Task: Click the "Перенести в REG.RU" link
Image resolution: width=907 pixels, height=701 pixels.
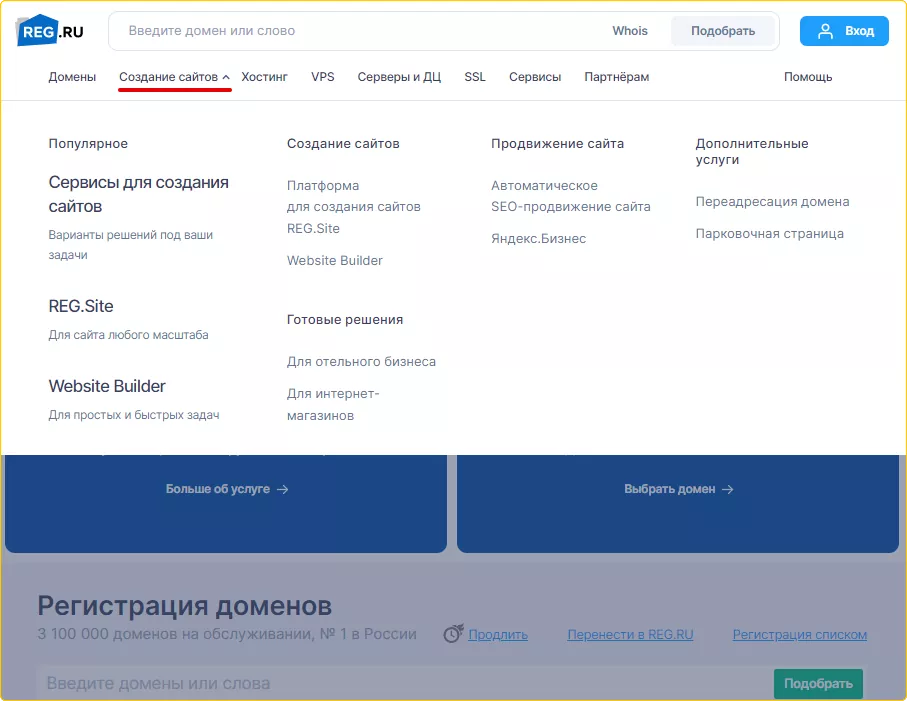Action: [631, 634]
